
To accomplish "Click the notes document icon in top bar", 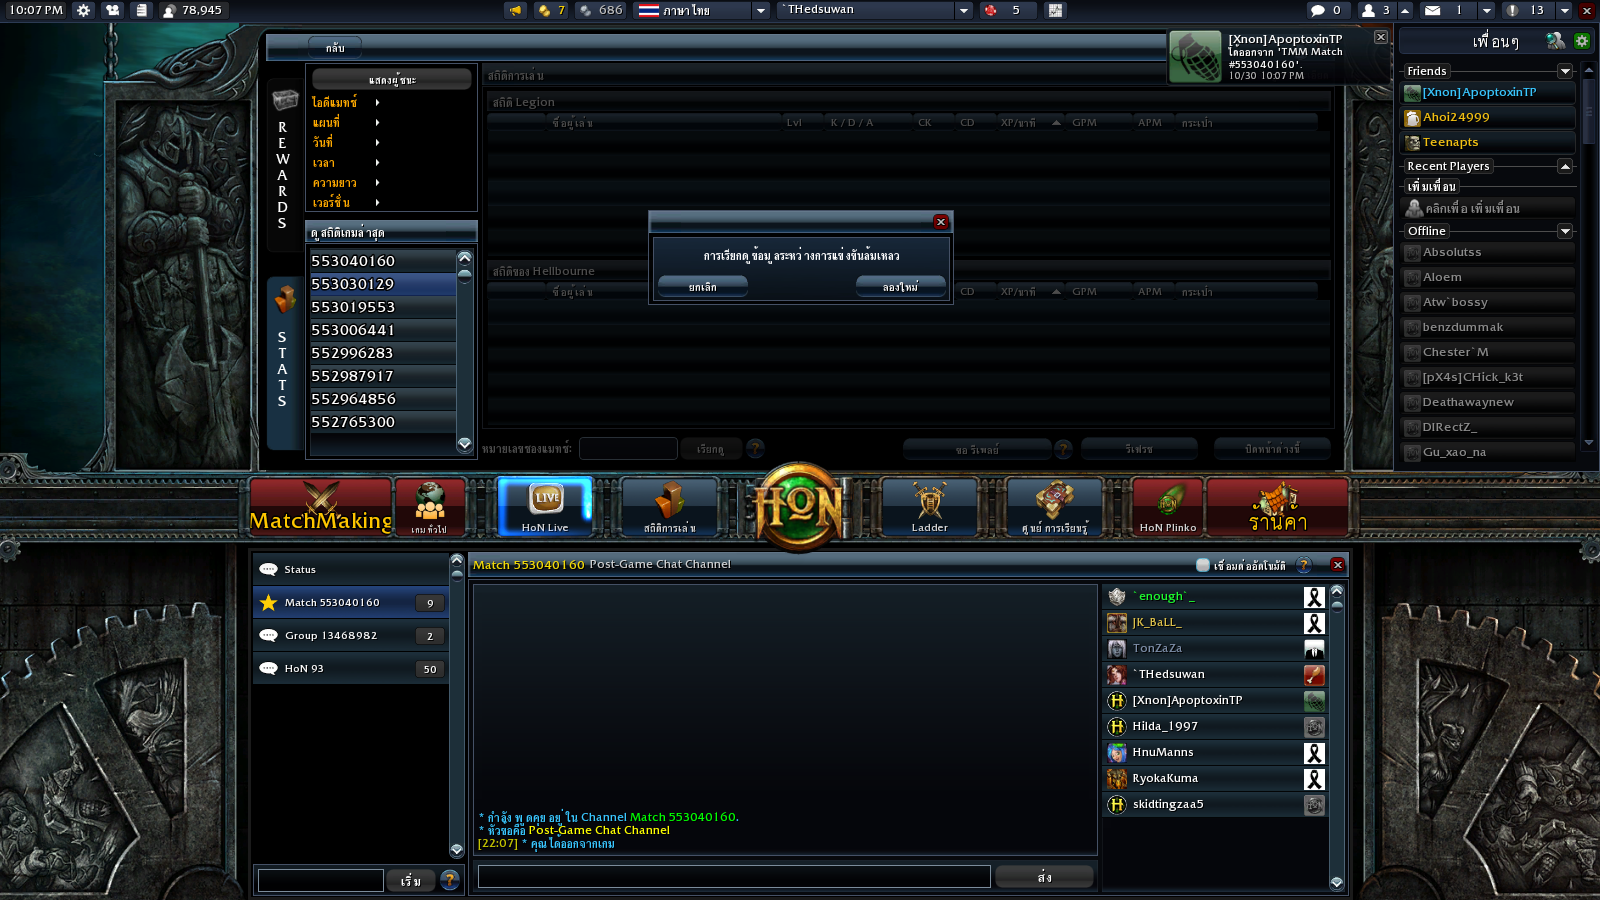I will pyautogui.click(x=141, y=10).
